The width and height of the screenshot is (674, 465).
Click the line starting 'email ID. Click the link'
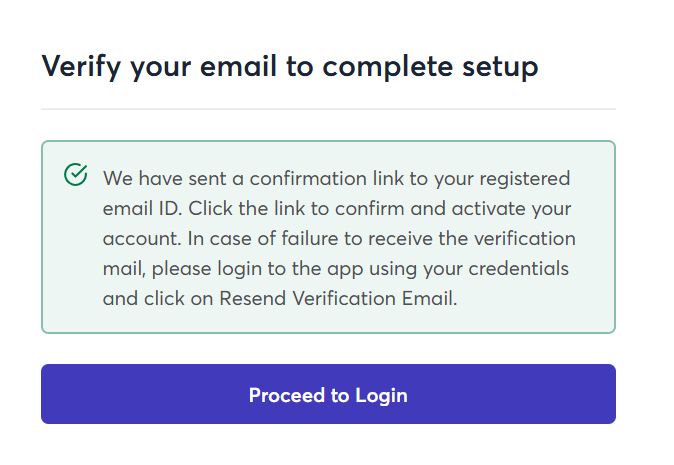point(336,209)
